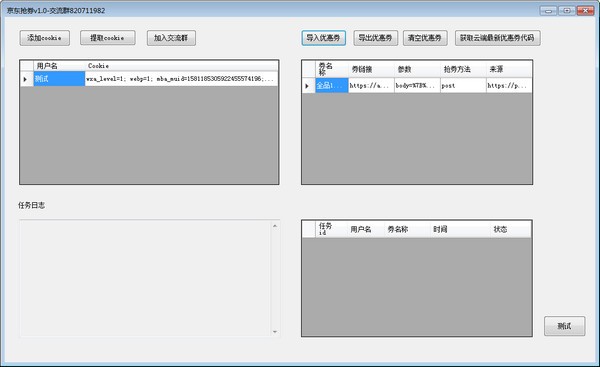The image size is (600, 367).
Task: Click the cookie value cell starting wxa_level
Action: coord(181,79)
